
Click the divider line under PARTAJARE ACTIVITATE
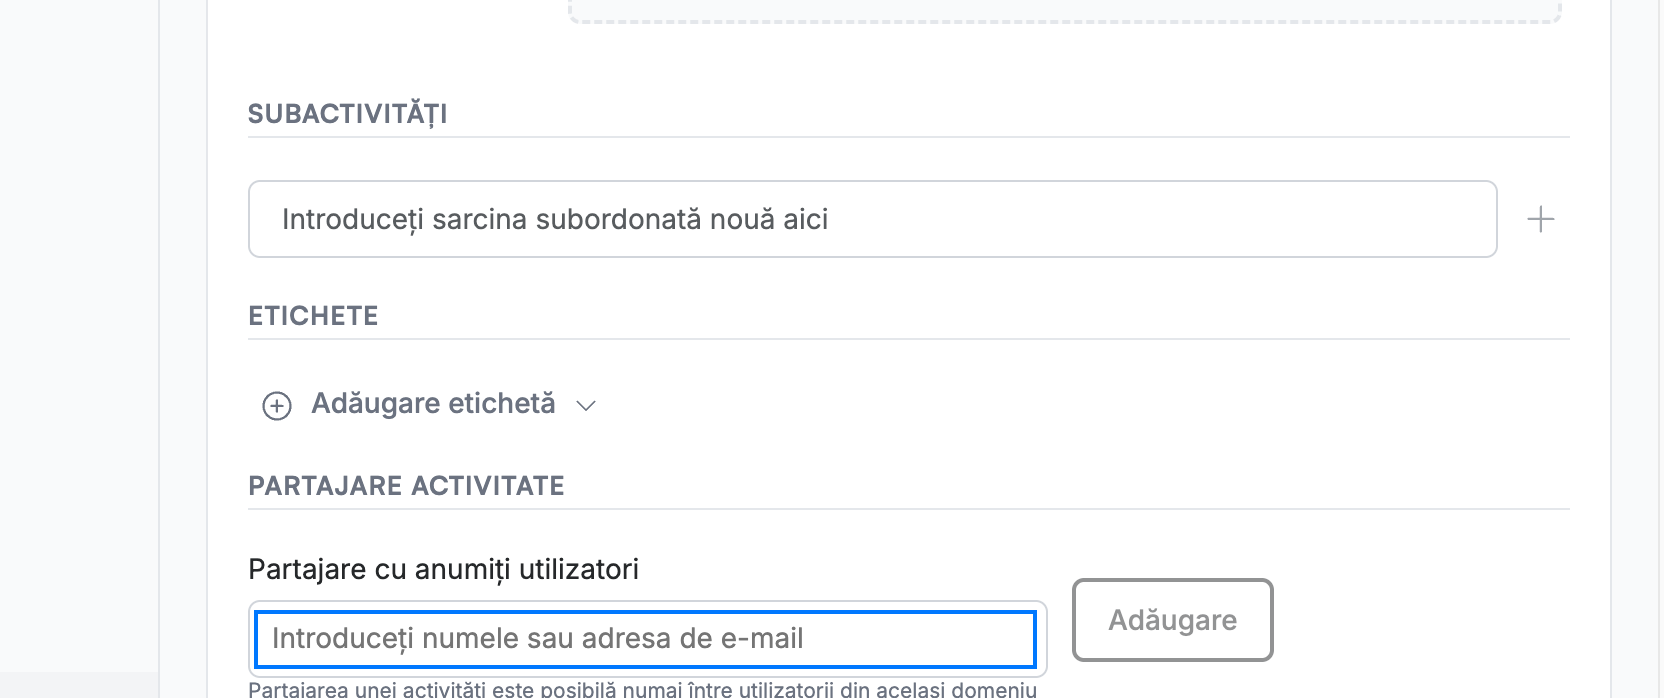tap(909, 509)
